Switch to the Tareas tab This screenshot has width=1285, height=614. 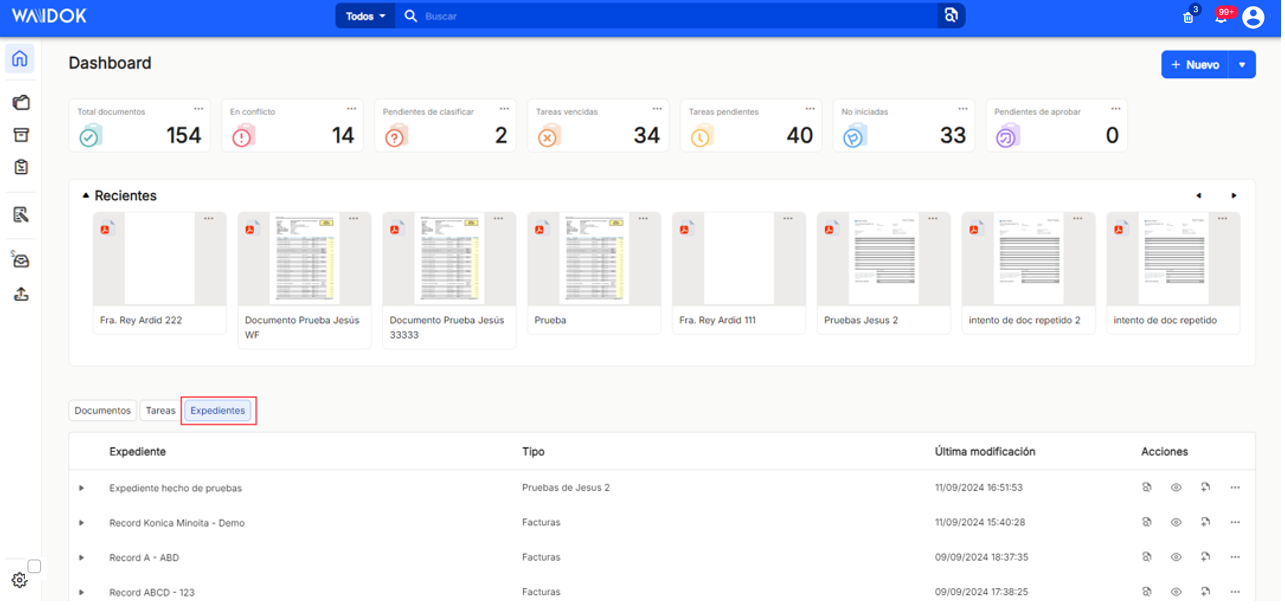click(x=161, y=412)
